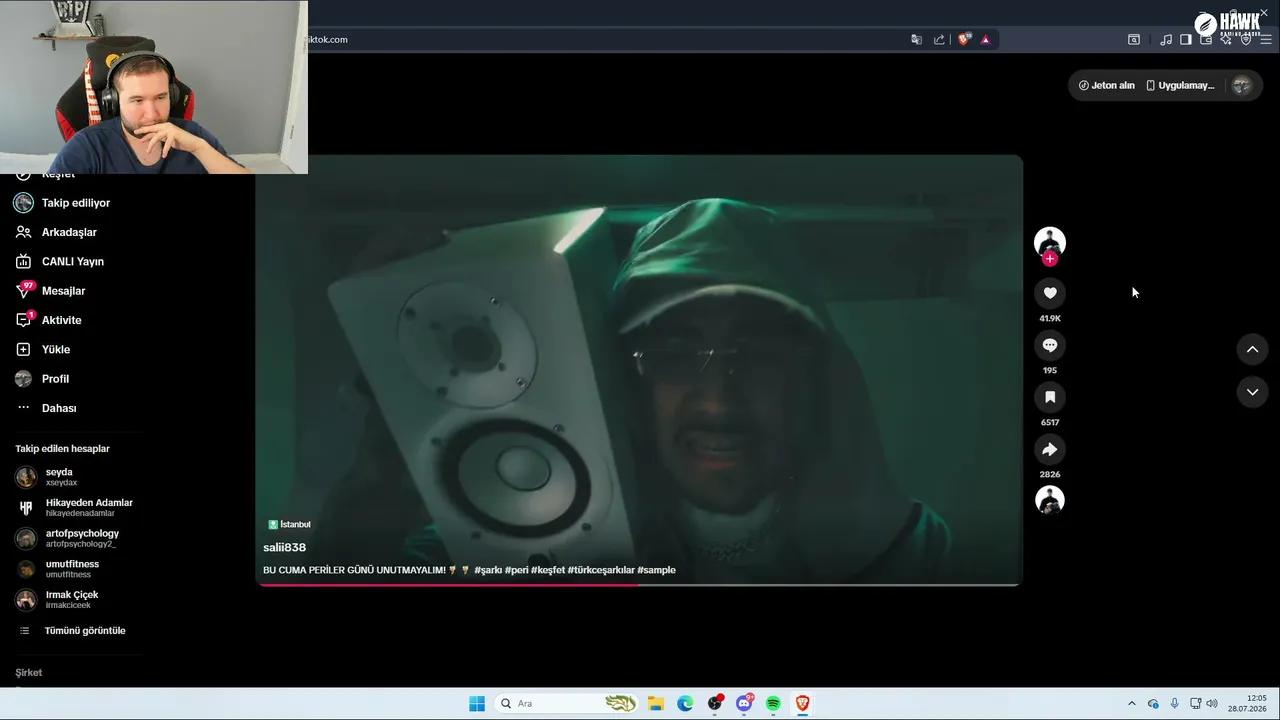This screenshot has height=720, width=1280.
Task: Open followed account Hikayeden Adamlar
Action: coord(75,508)
